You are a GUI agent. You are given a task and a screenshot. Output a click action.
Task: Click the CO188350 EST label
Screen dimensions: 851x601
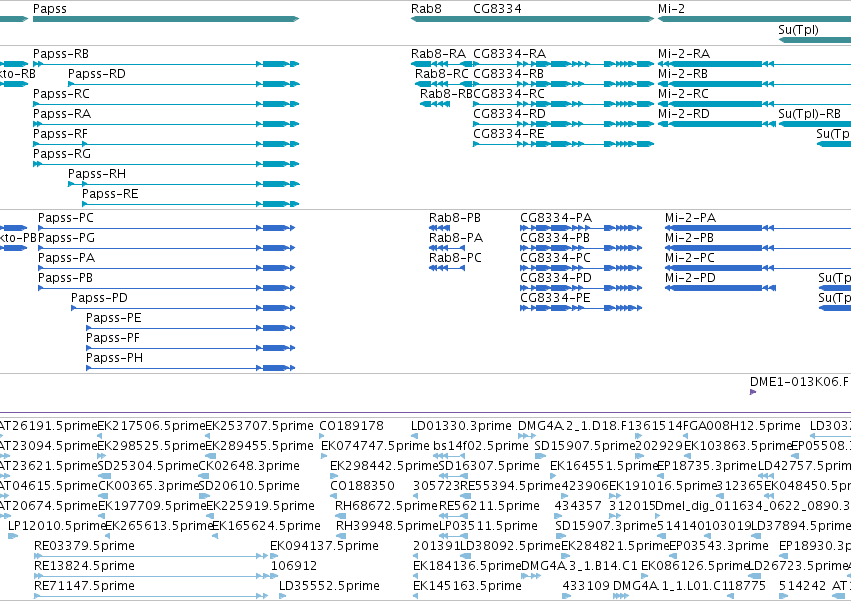click(x=362, y=486)
